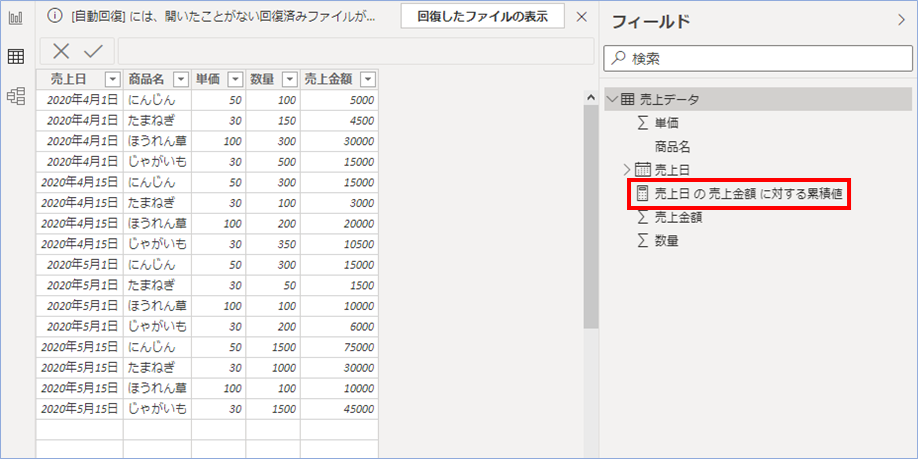Click the info icon in the auto-recovery bar
This screenshot has height=459, width=918.
(x=54, y=16)
